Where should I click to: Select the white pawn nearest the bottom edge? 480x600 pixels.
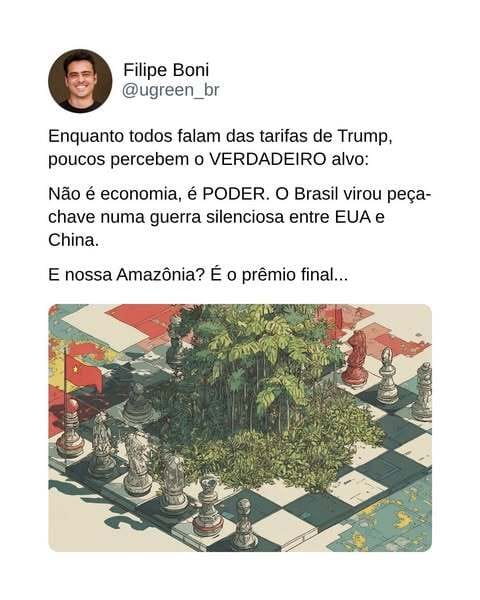[x=245, y=523]
